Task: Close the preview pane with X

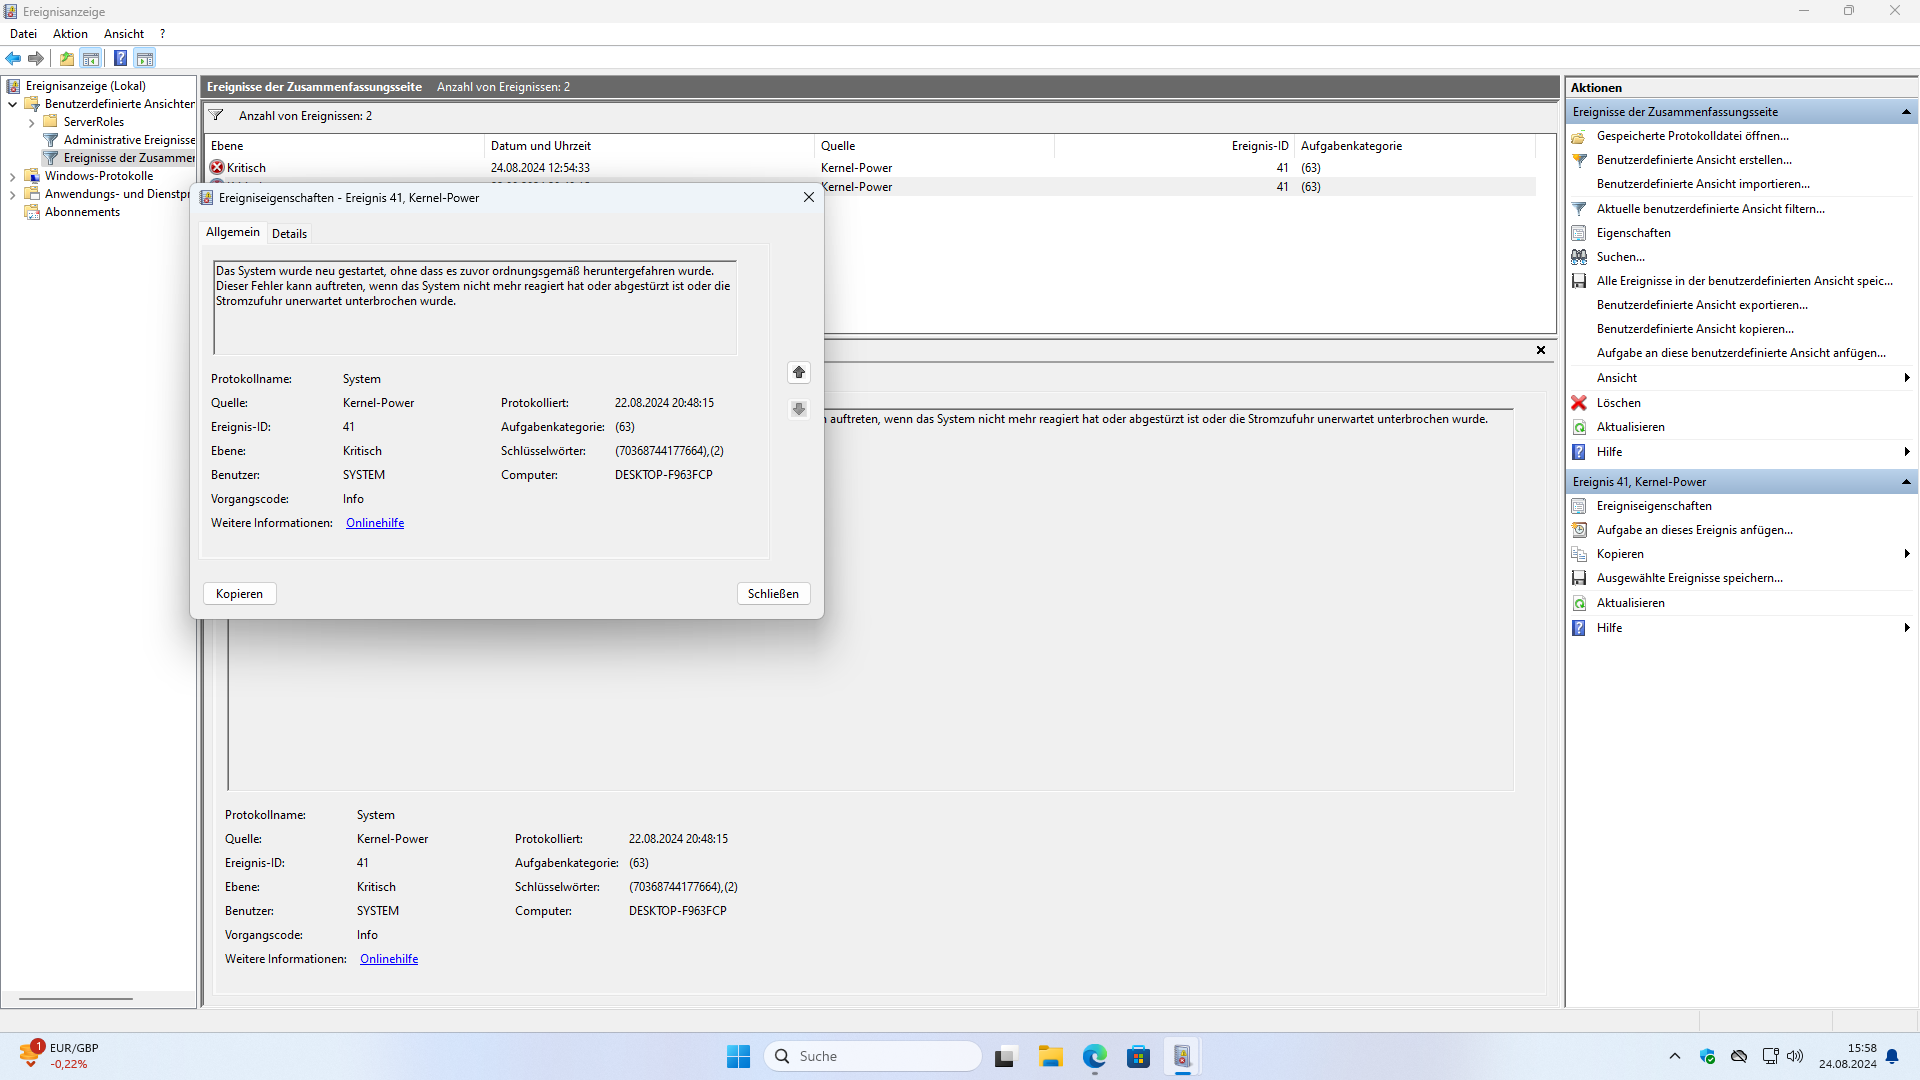Action: point(1540,350)
